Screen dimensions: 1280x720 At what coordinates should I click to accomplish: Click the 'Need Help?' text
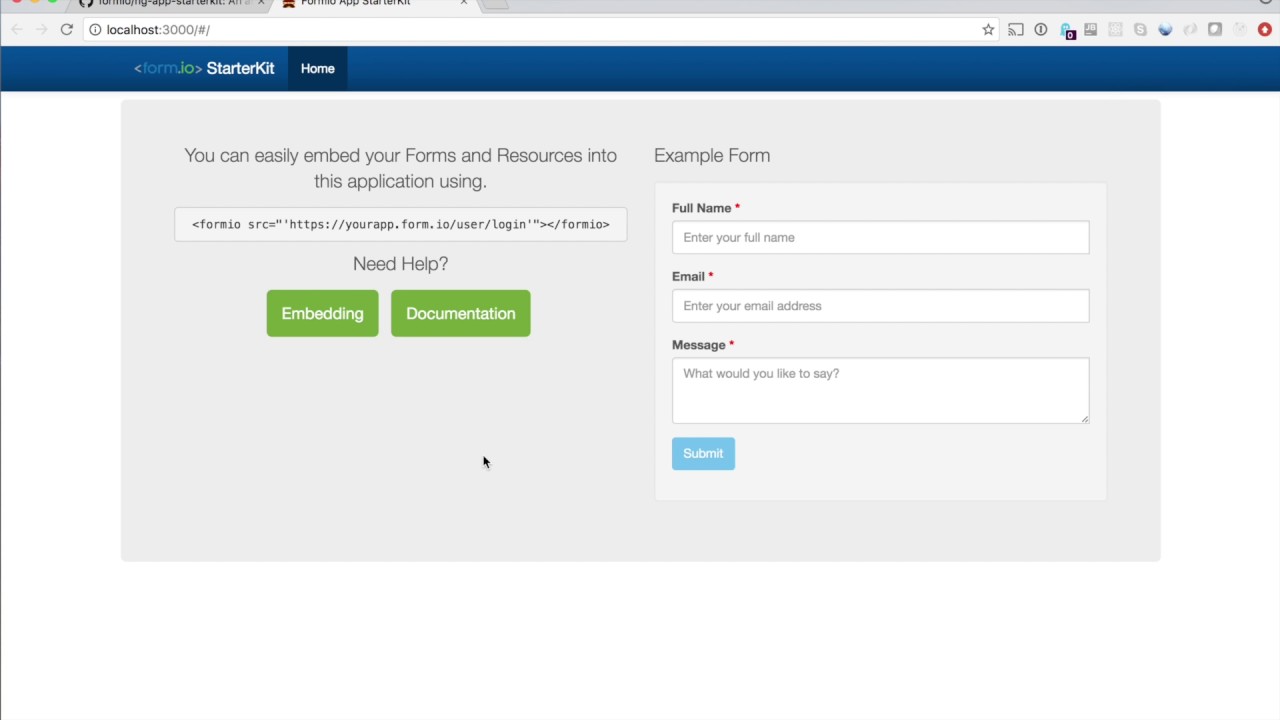pos(400,264)
